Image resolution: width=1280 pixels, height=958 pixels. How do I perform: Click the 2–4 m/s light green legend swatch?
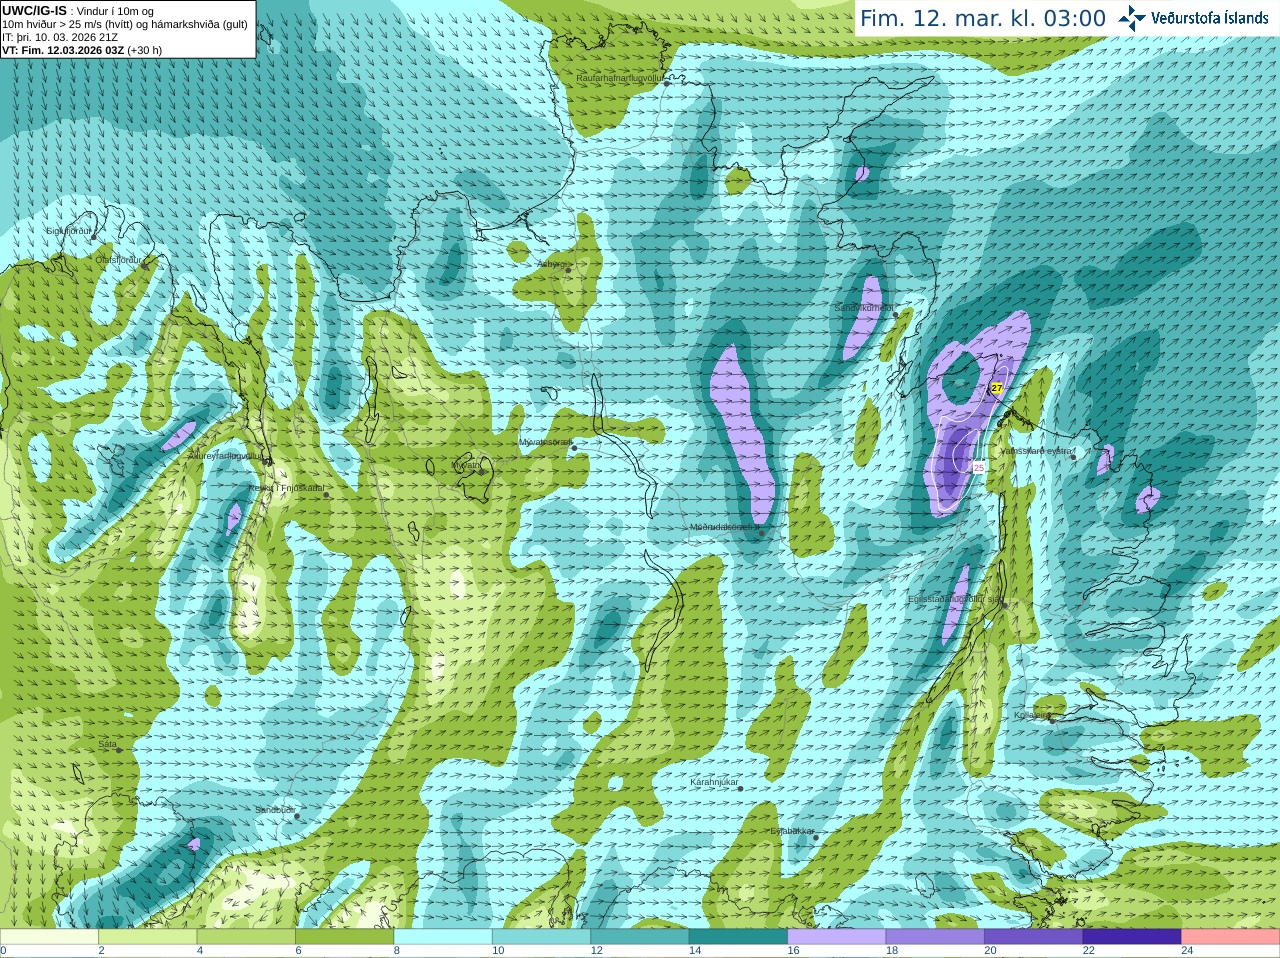pyautogui.click(x=147, y=937)
